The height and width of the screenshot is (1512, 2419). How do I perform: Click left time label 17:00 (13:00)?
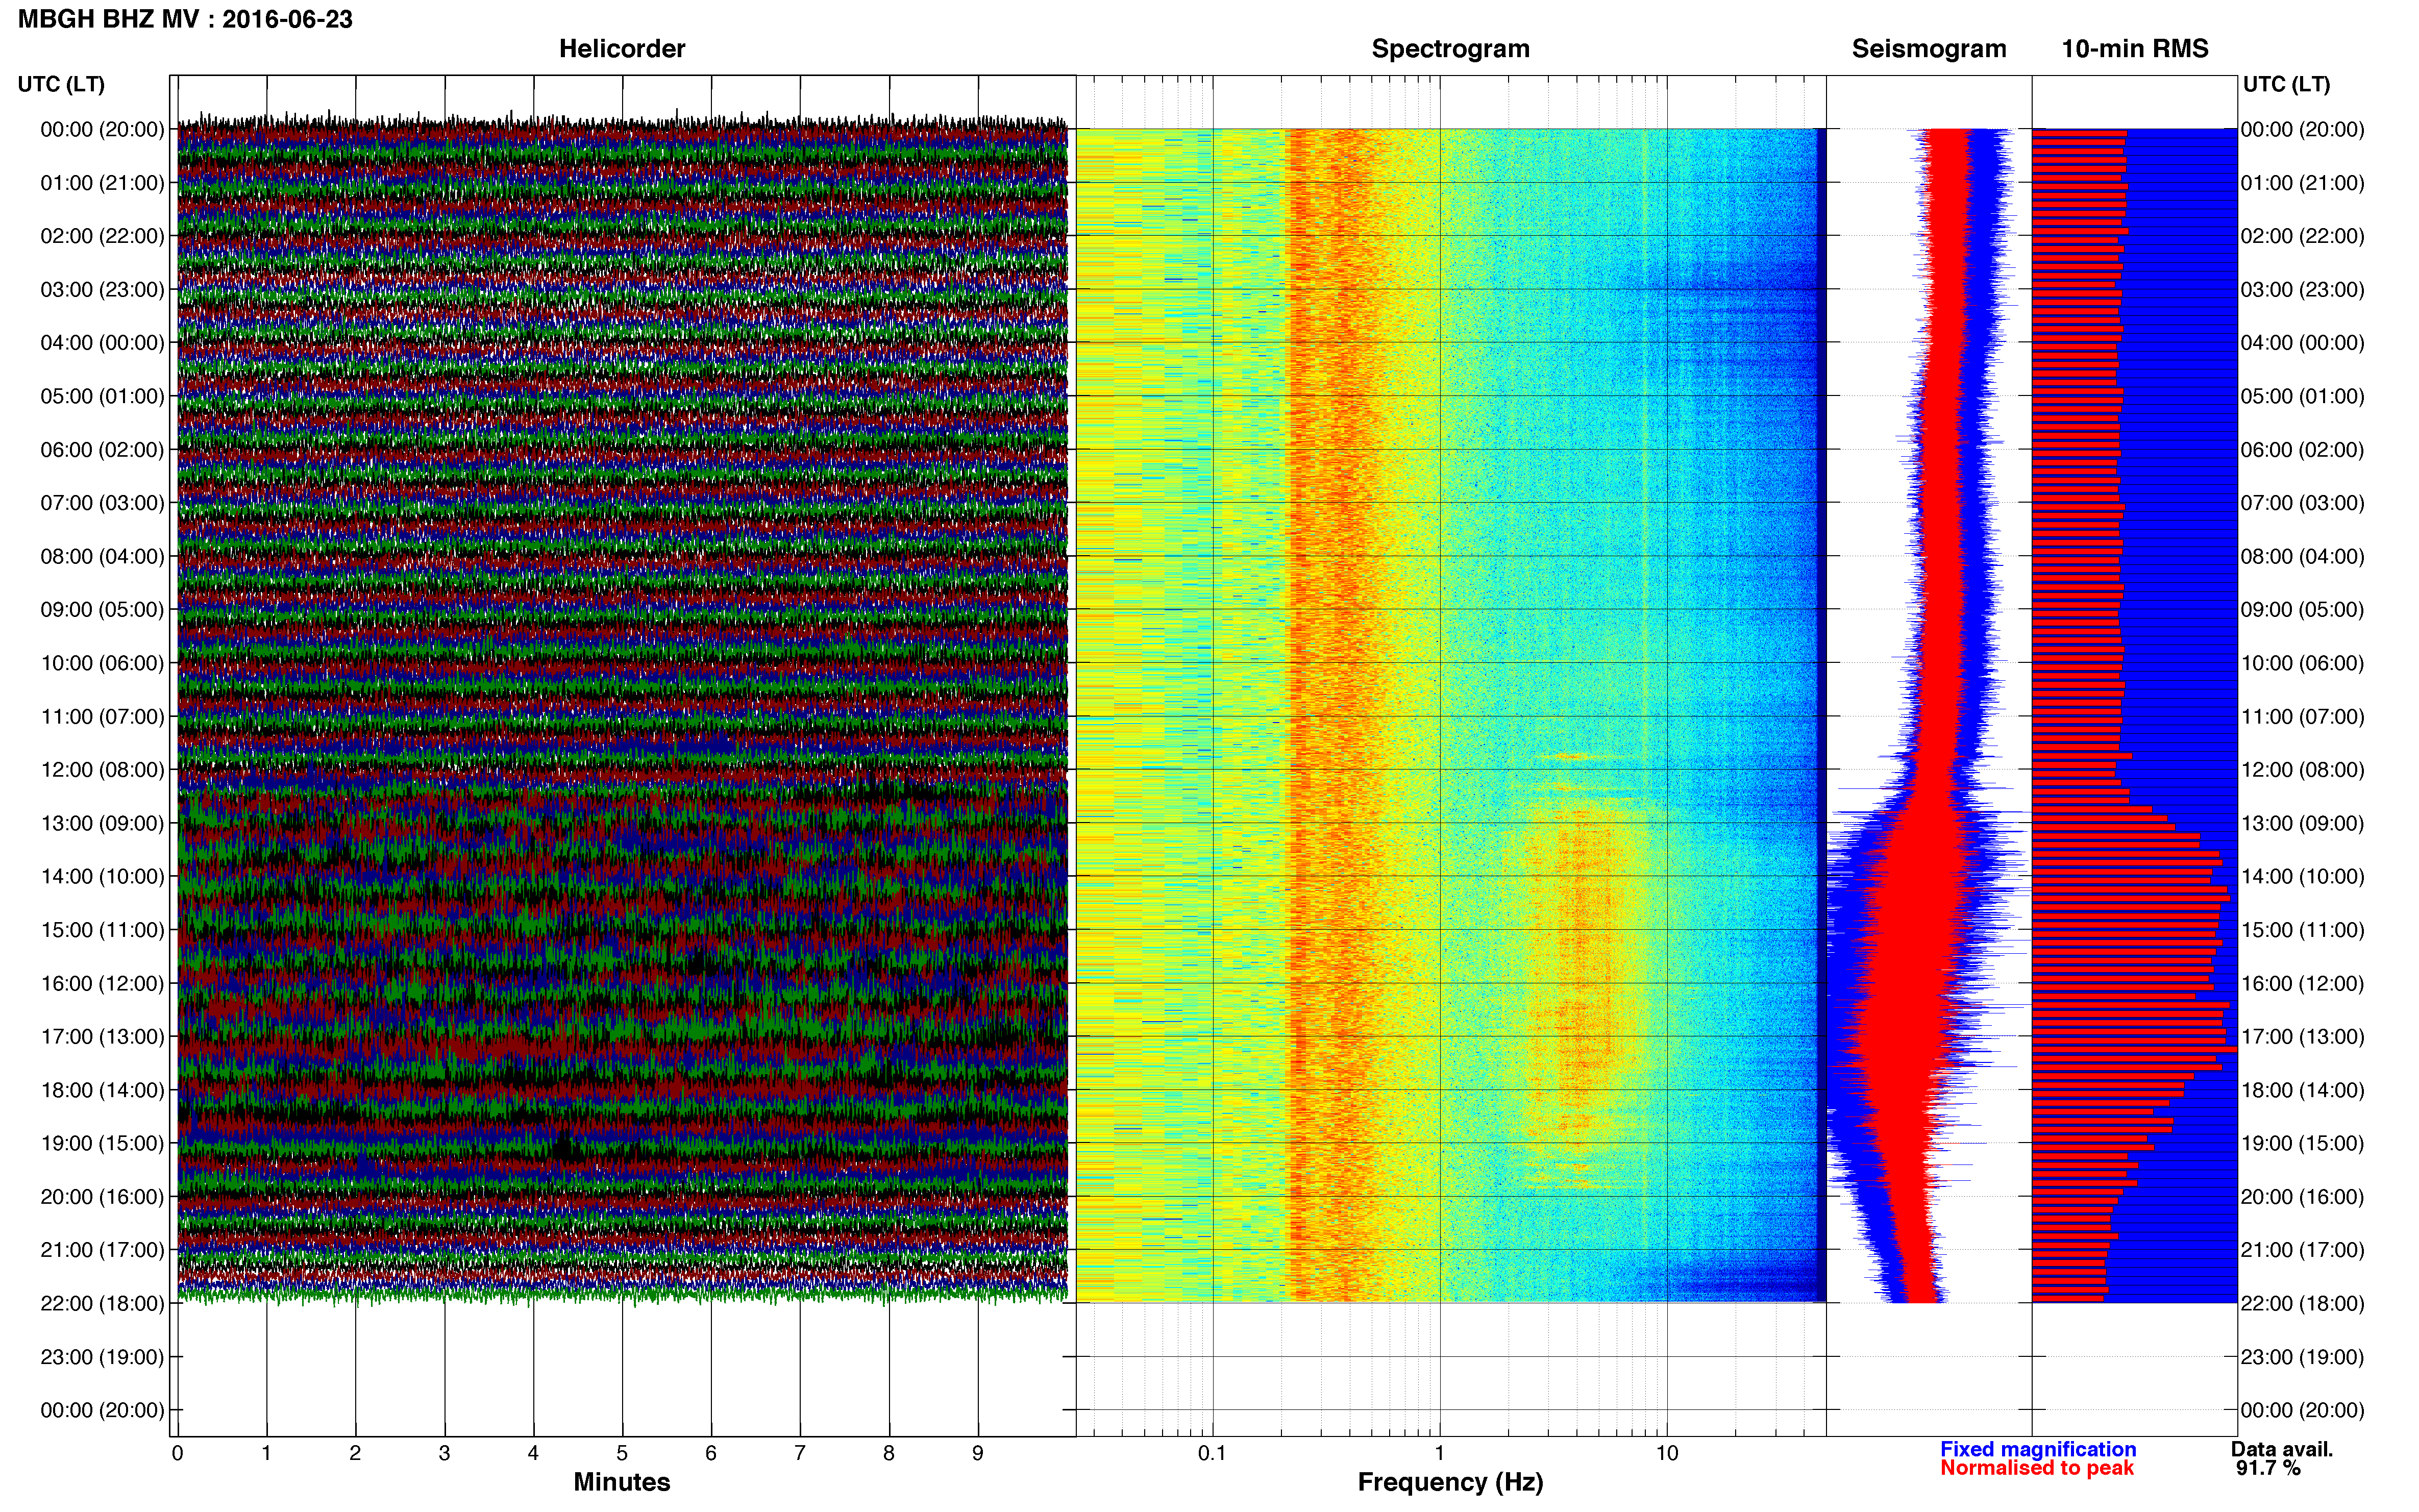coord(102,1037)
